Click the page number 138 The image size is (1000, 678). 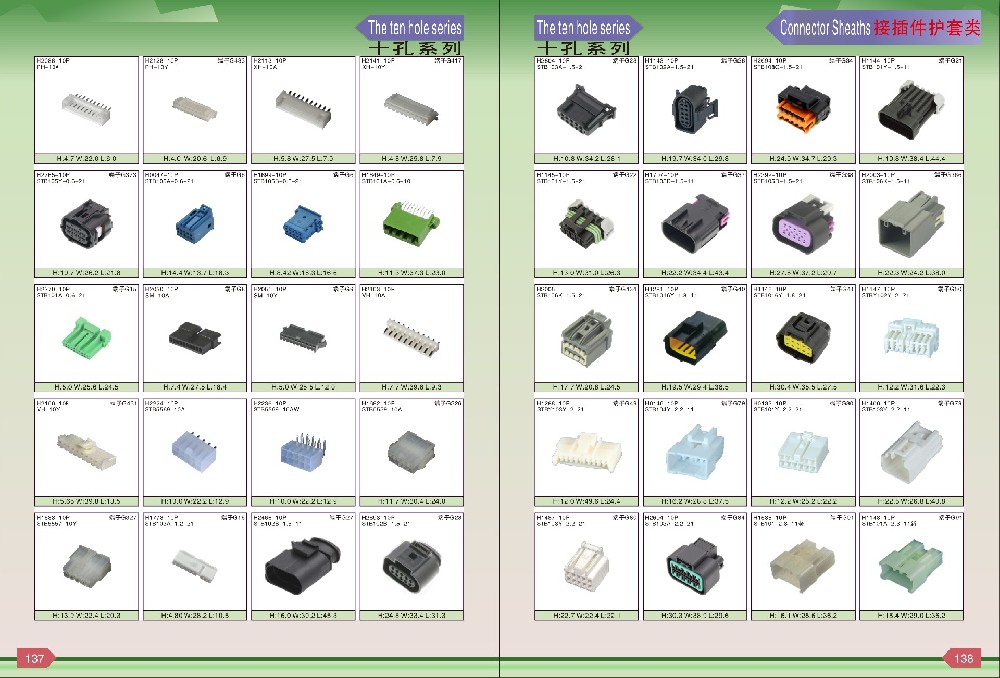click(964, 658)
